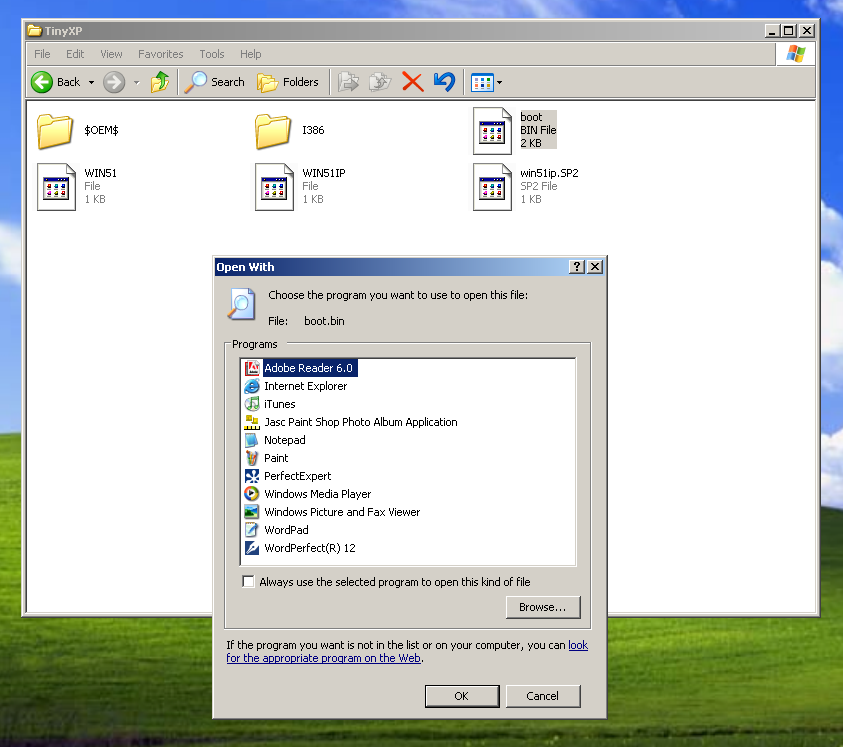
Task: Open the Edit menu
Action: pos(75,54)
